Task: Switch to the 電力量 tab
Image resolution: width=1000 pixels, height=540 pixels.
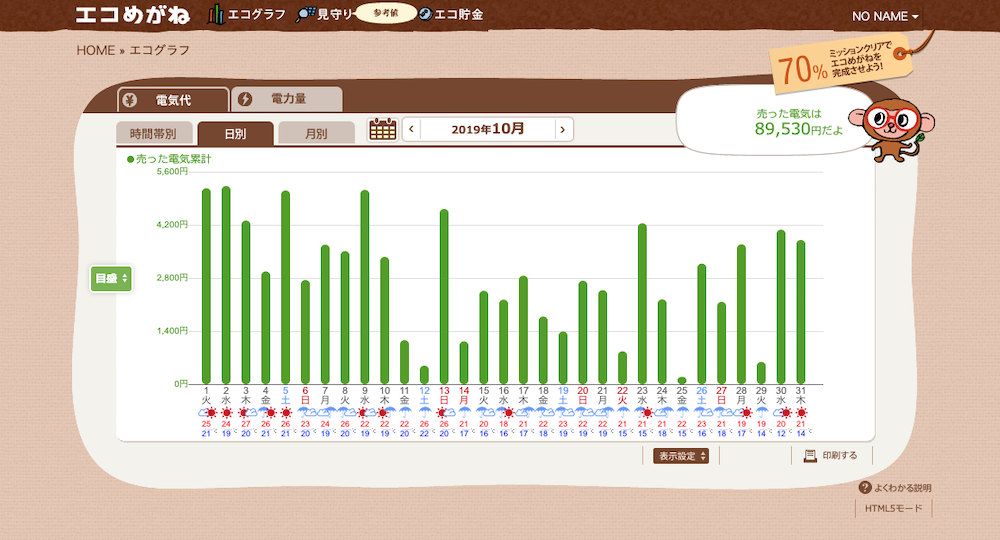Action: point(287,100)
